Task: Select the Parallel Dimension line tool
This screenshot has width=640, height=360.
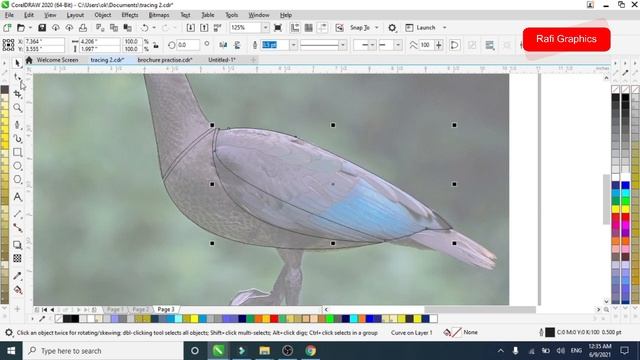Action: (x=18, y=214)
